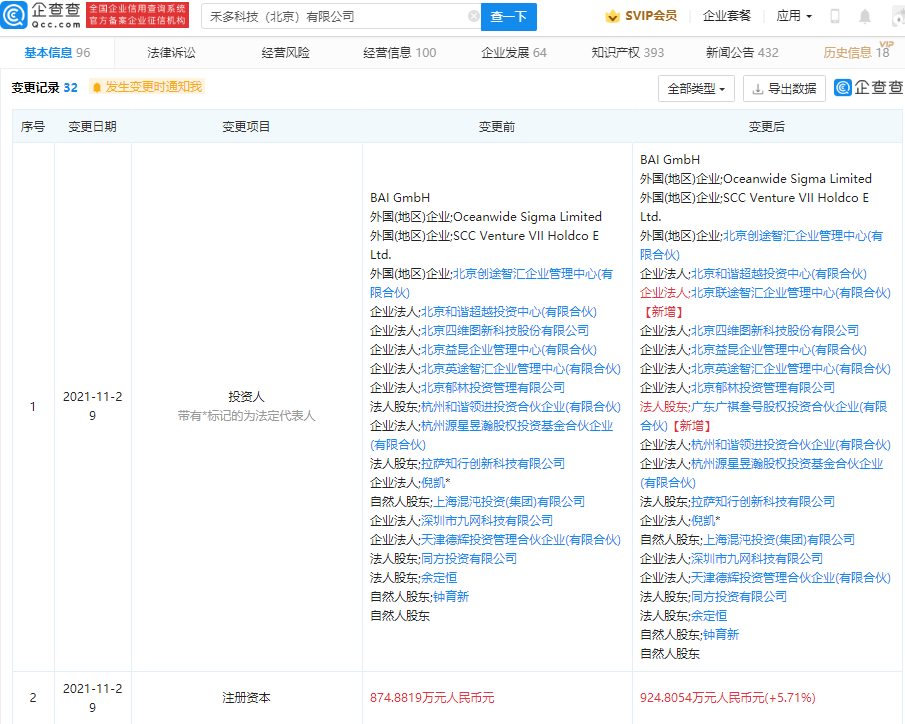Open 北京和谐超越投资中心 in the 变更前 column
The image size is (905, 724).
508,312
